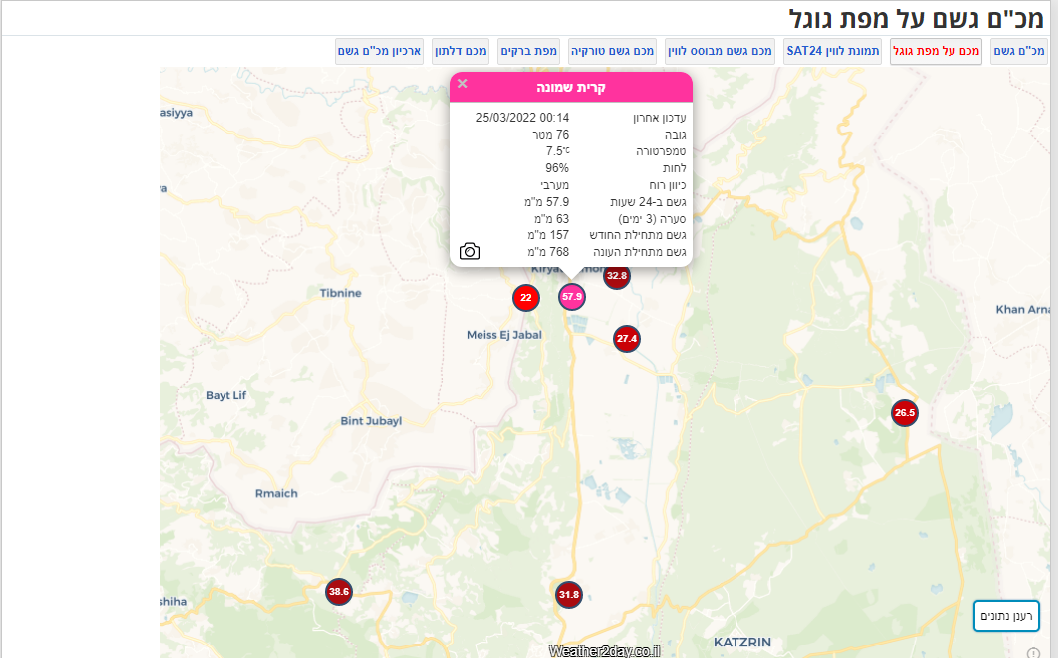The width and height of the screenshot is (1058, 658).
Task: Select the 22 rain station marker
Action: [x=526, y=297]
